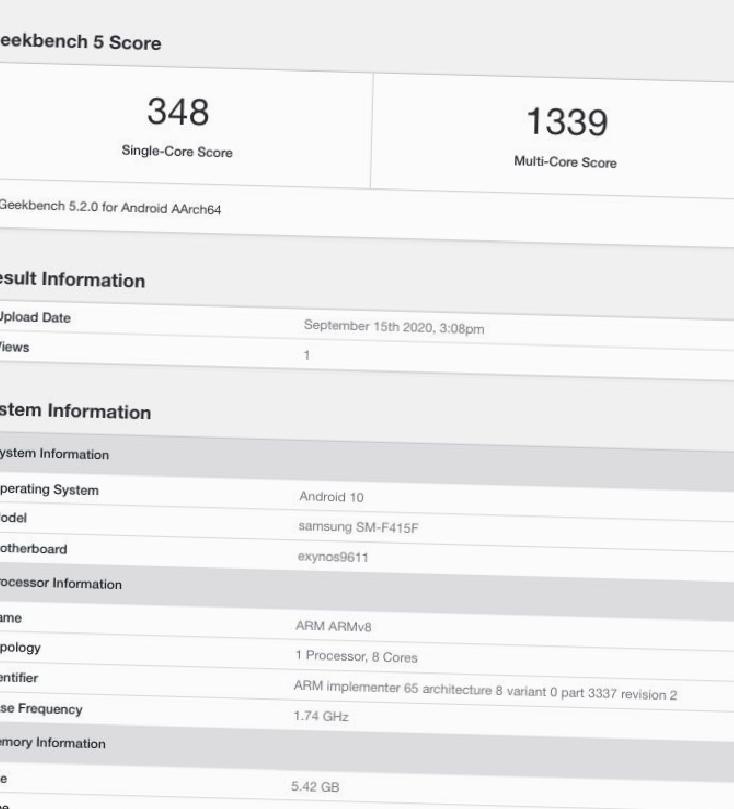Select the ARM ARMv8 processor name

(333, 626)
